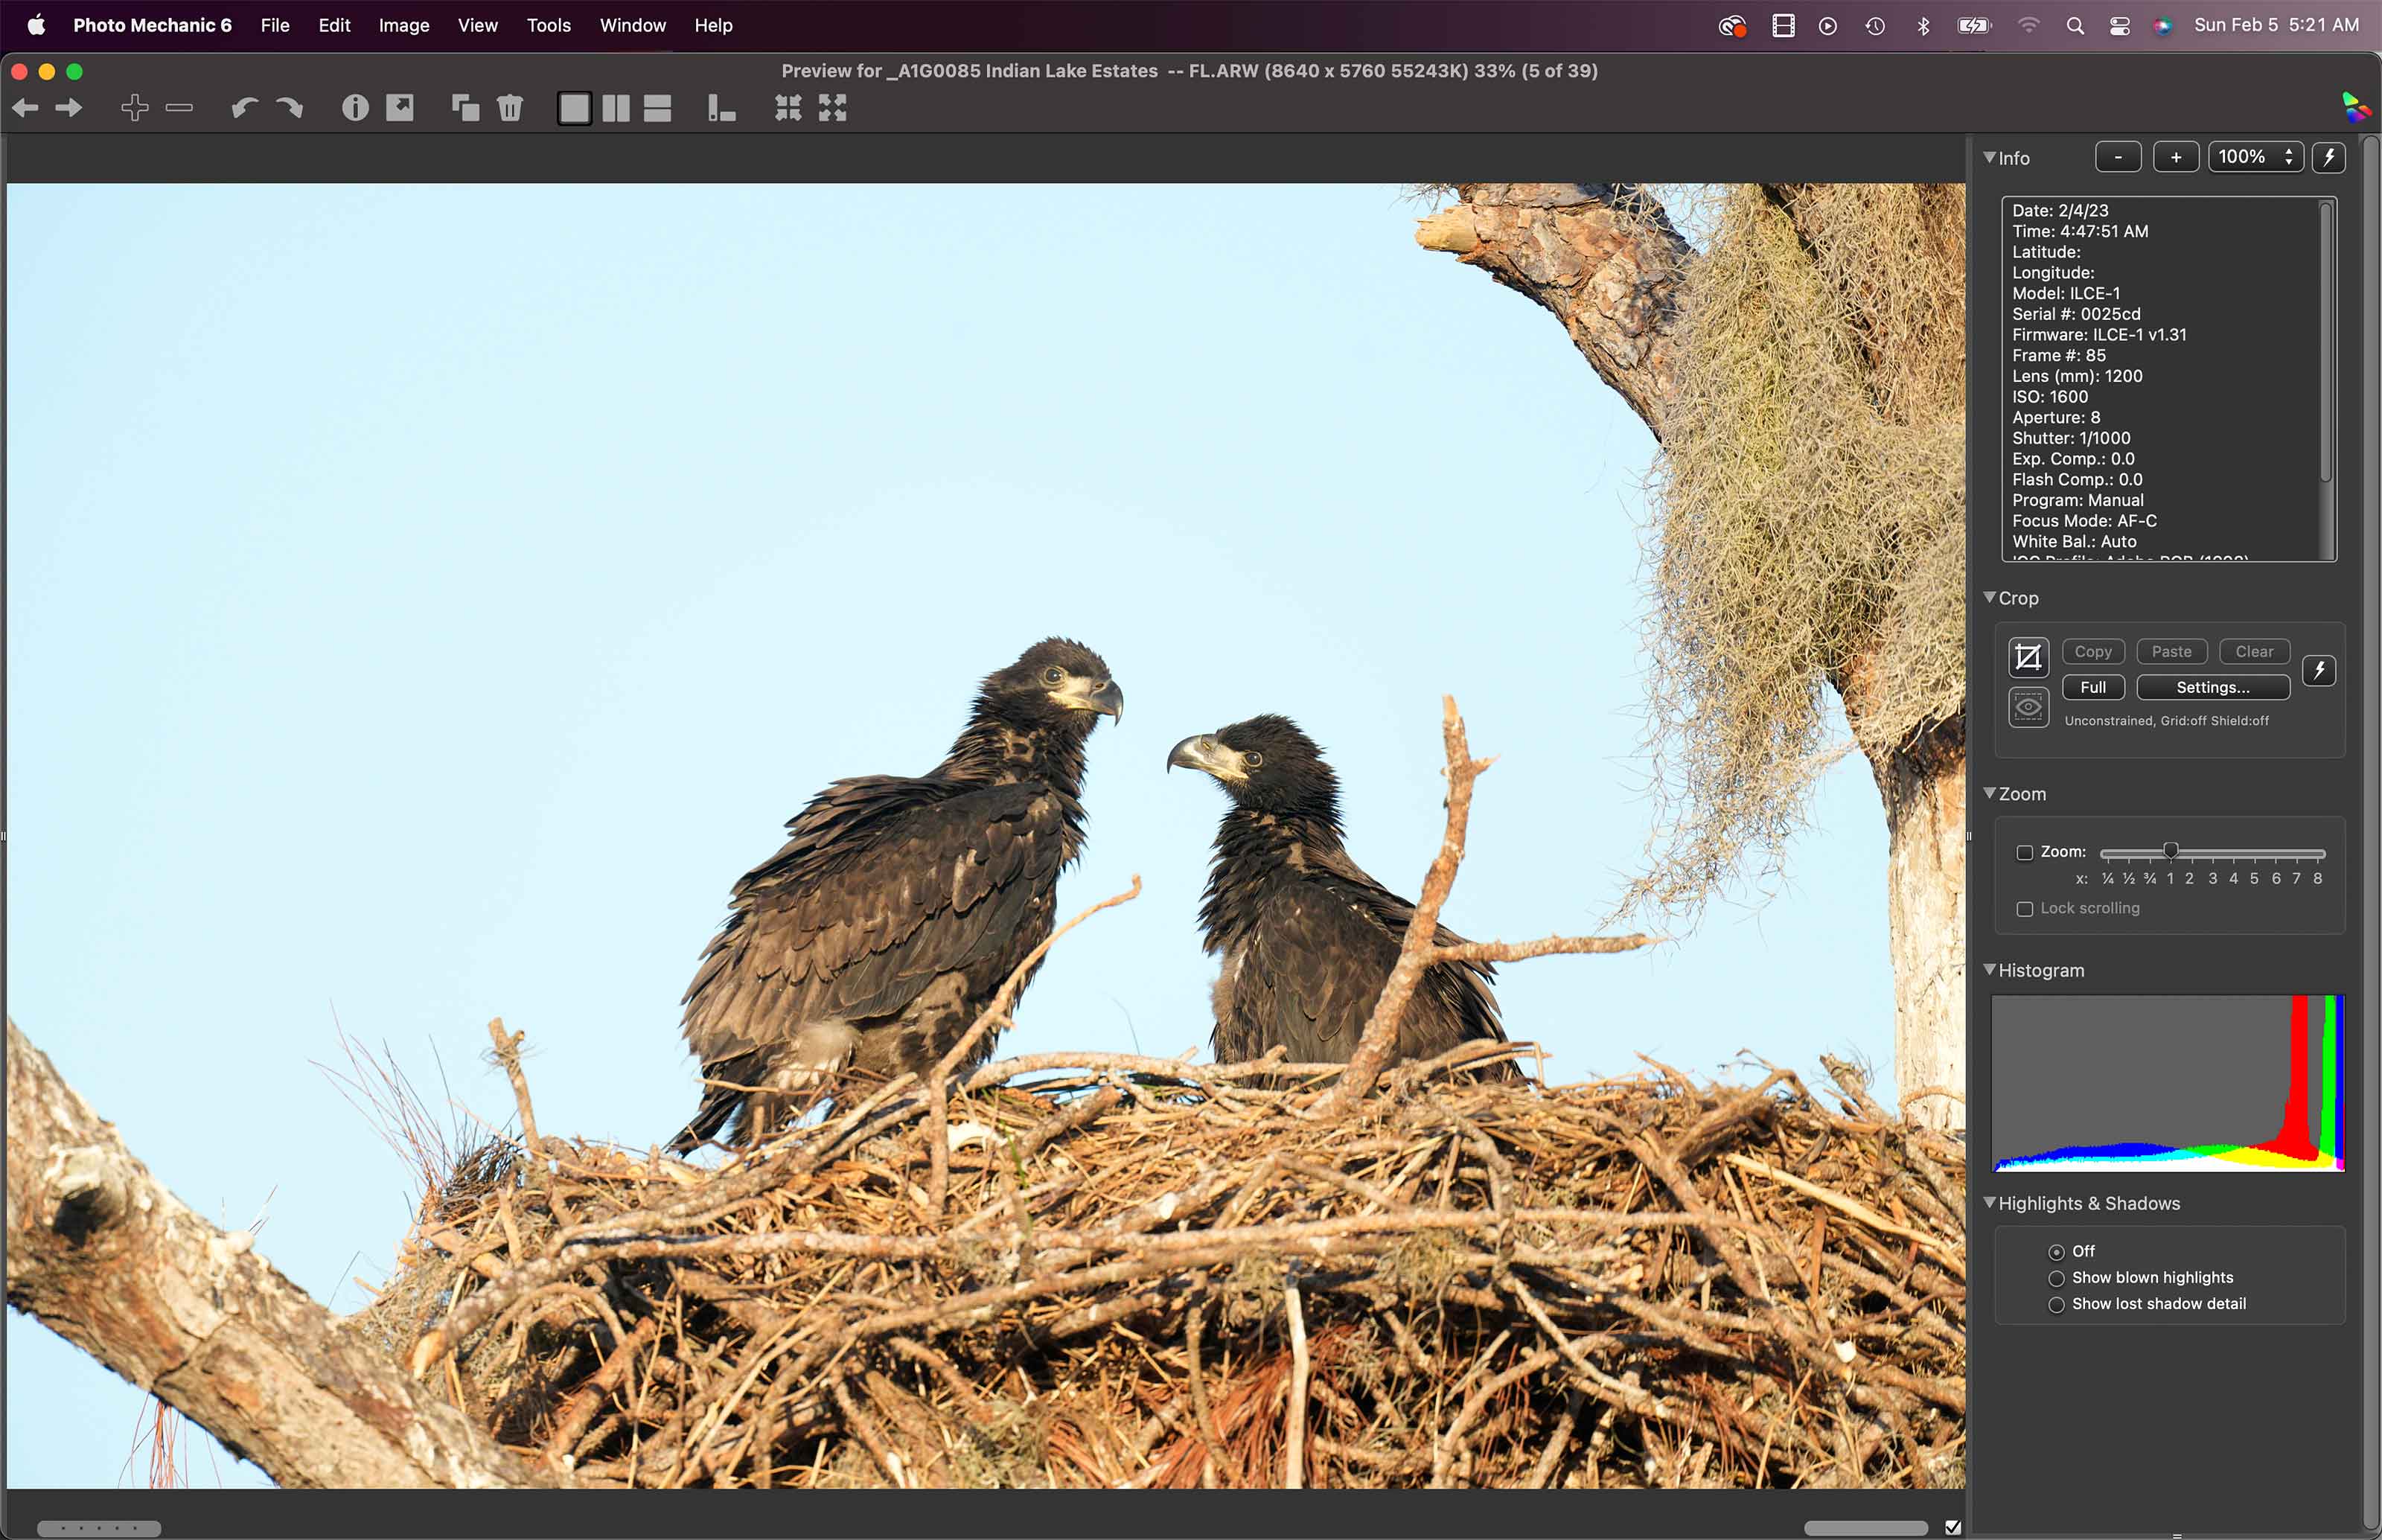Viewport: 2382px width, 1540px height.
Task: Click the rating dots control under the image
Action: click(99, 1529)
